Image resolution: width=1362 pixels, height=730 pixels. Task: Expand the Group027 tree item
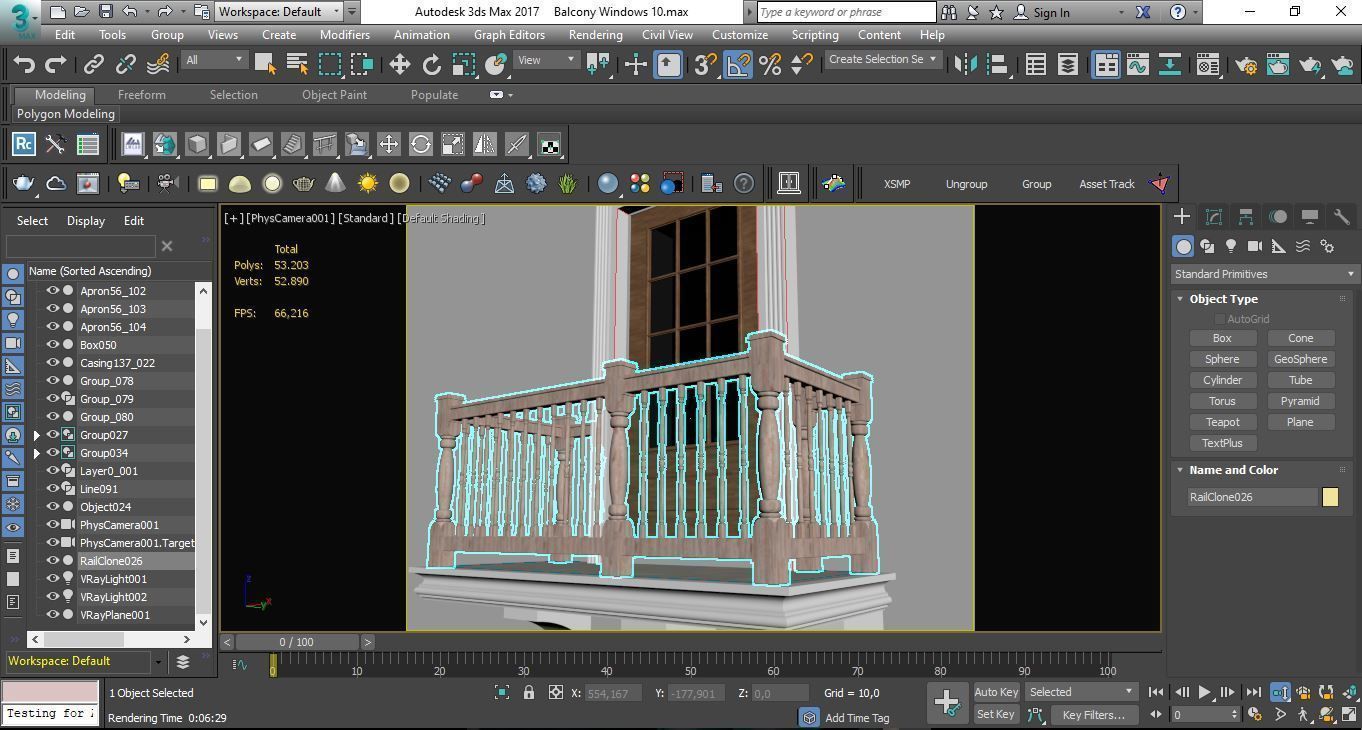[37, 435]
